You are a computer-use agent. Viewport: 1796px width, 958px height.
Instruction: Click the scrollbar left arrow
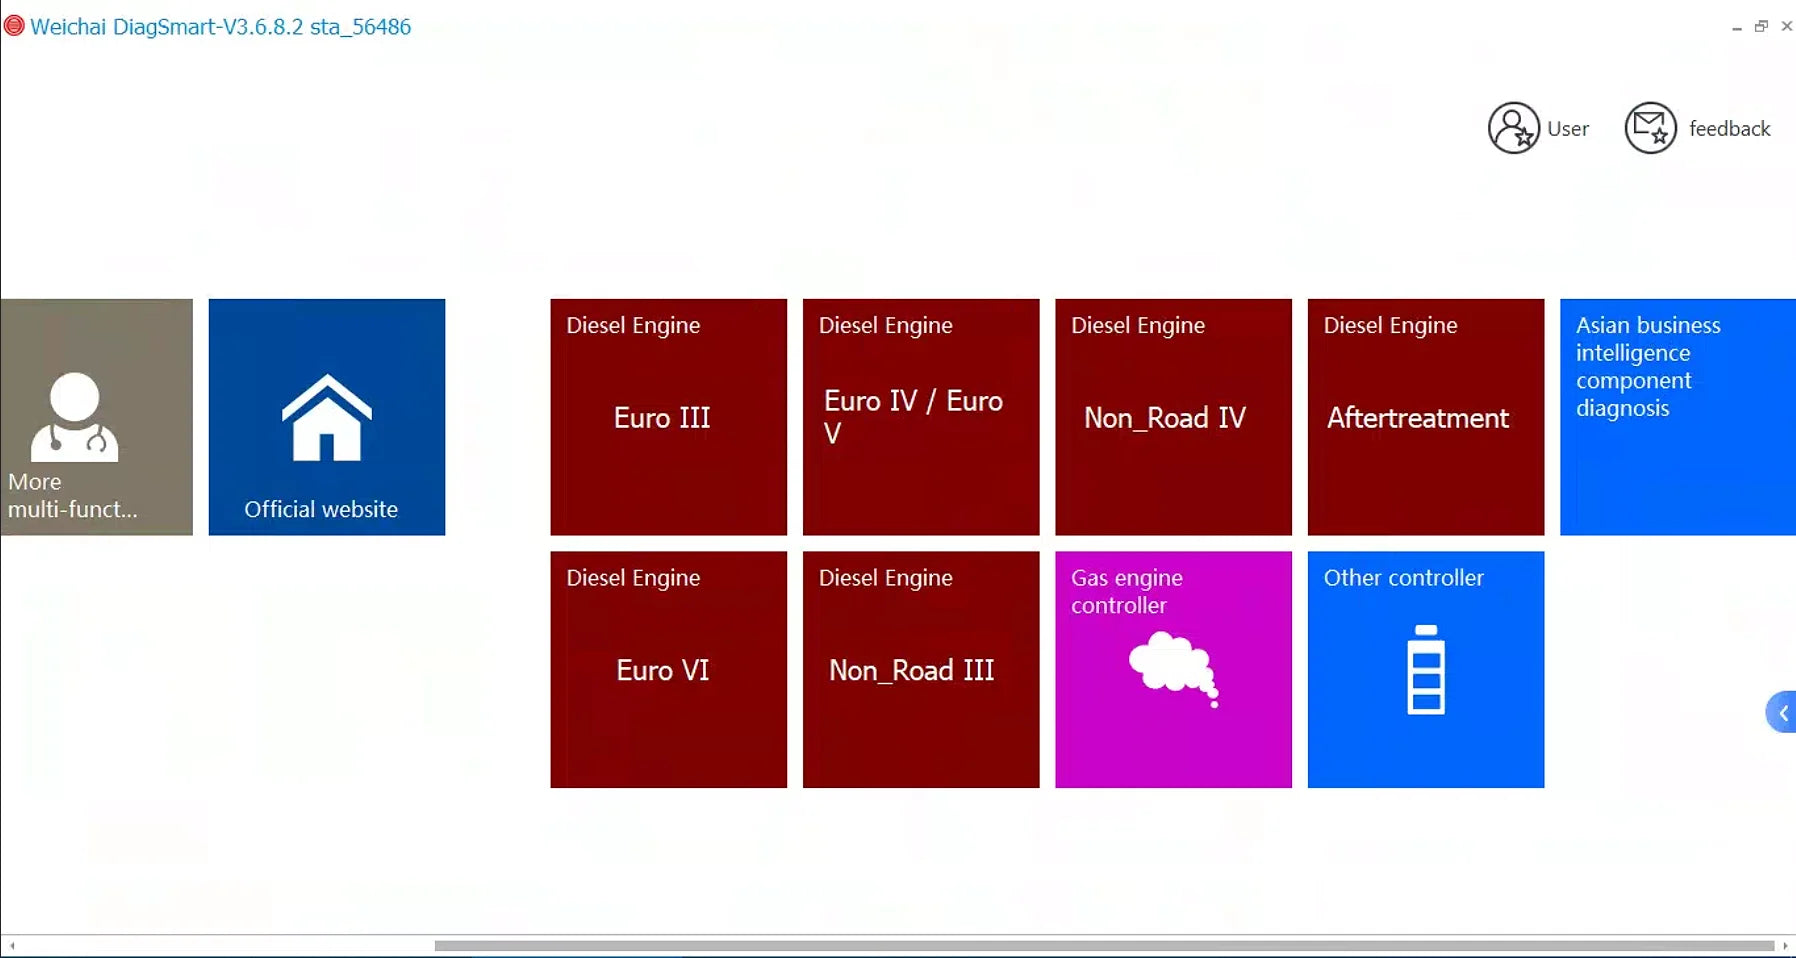pos(12,945)
